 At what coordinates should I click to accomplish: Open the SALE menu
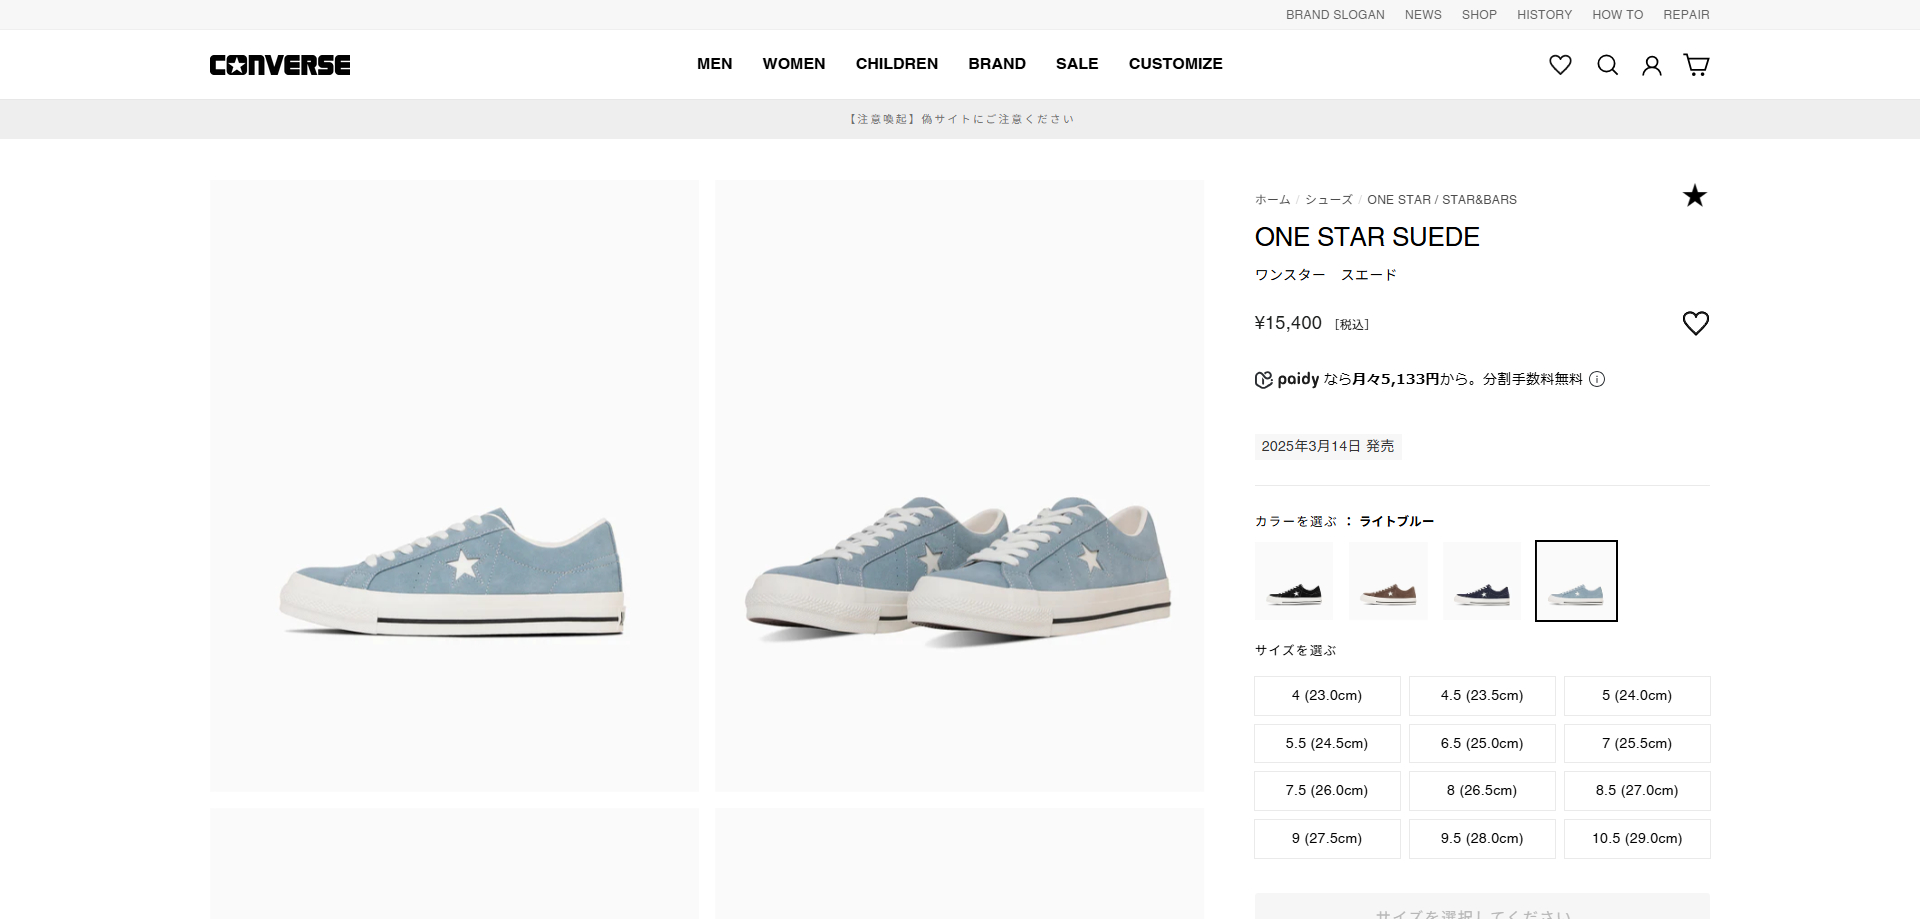[x=1077, y=63]
